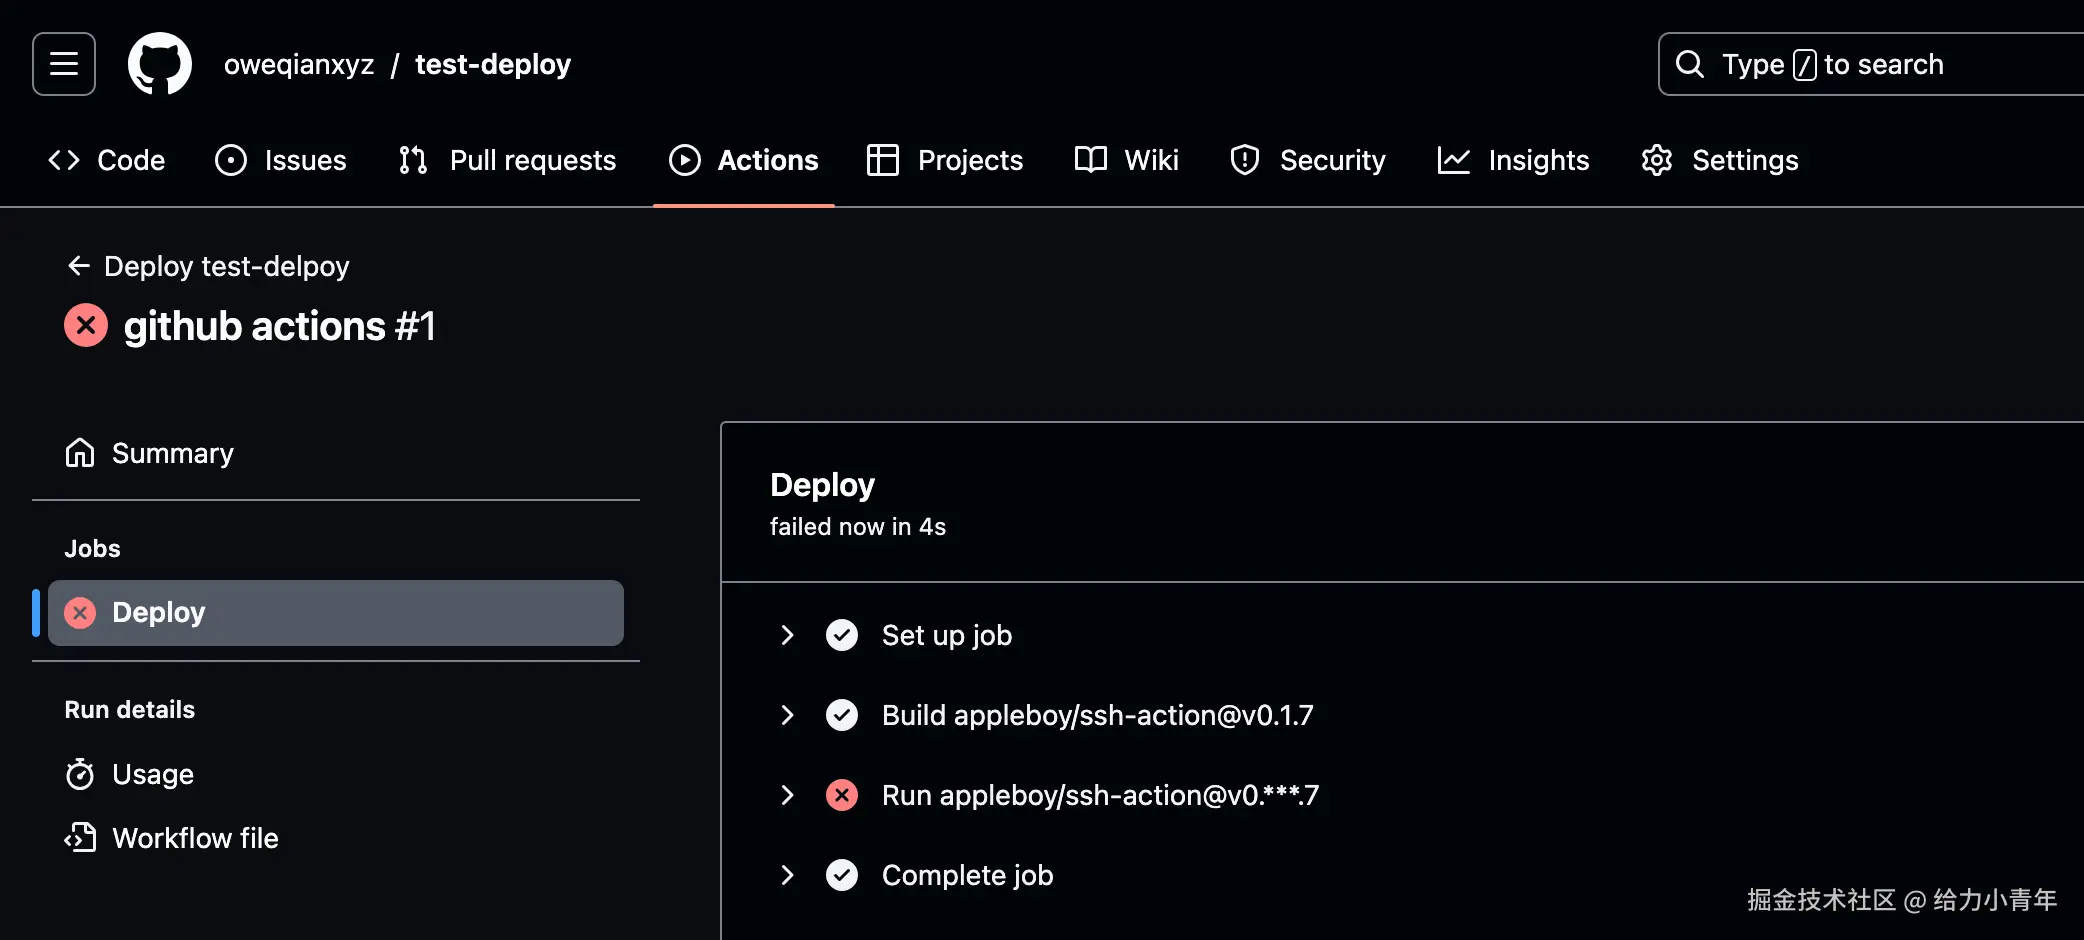Expand the failed Run appleboy/ssh-action step
This screenshot has width=2084, height=940.
point(787,795)
